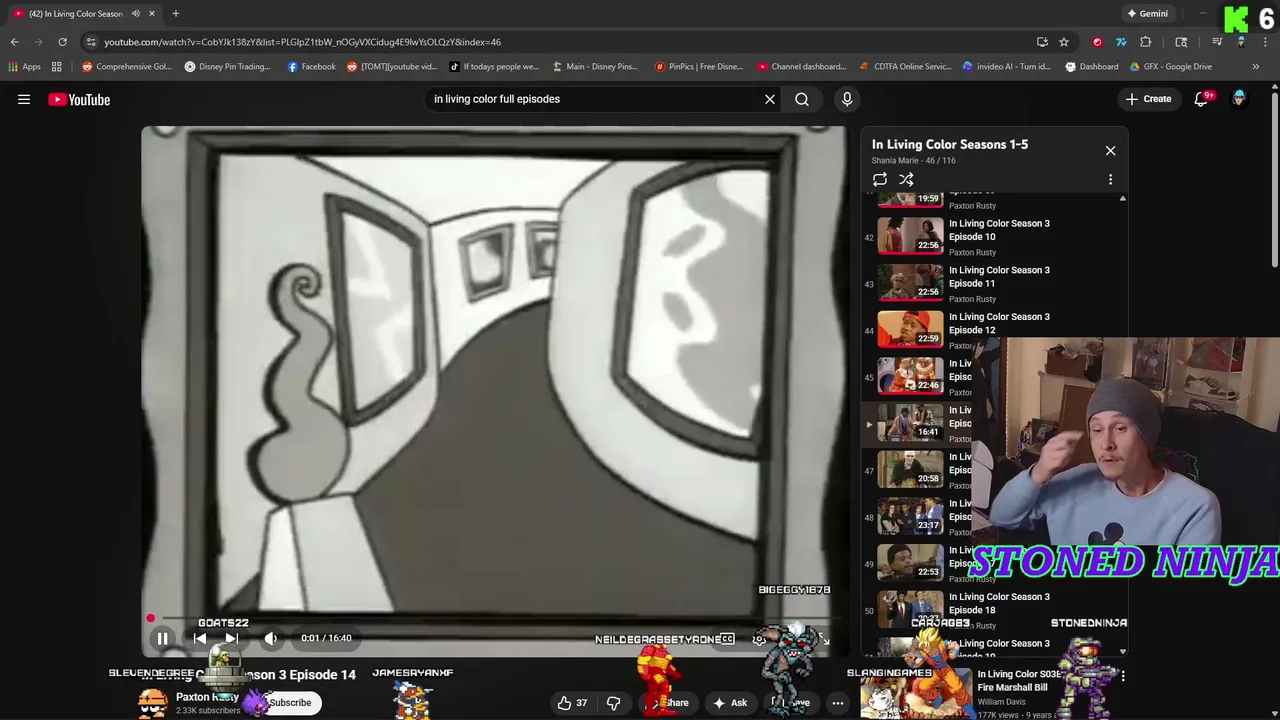Click the browser back arrow
The width and height of the screenshot is (1280, 720).
14,42
